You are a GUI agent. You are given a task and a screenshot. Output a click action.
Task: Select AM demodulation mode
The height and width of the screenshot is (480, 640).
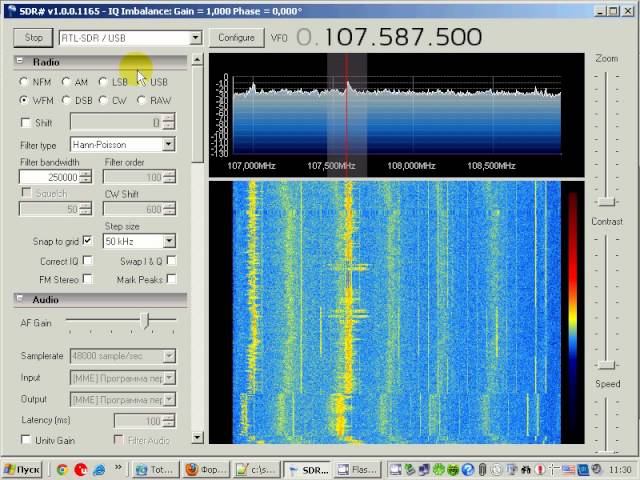pyautogui.click(x=66, y=82)
